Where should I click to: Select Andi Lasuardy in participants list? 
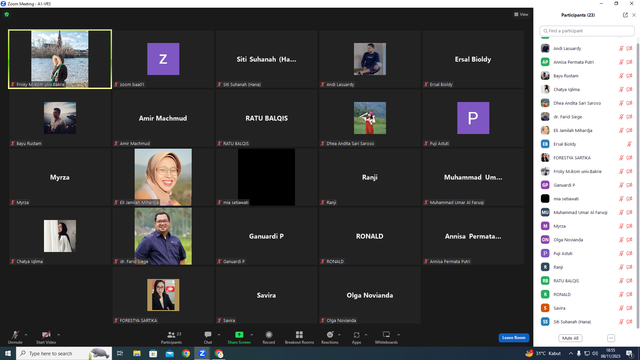click(587, 49)
